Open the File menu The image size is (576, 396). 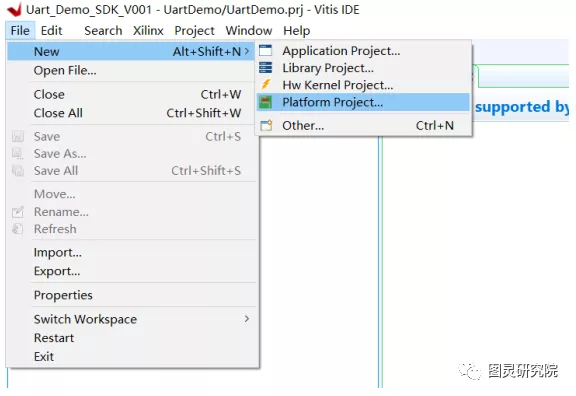pyautogui.click(x=20, y=30)
